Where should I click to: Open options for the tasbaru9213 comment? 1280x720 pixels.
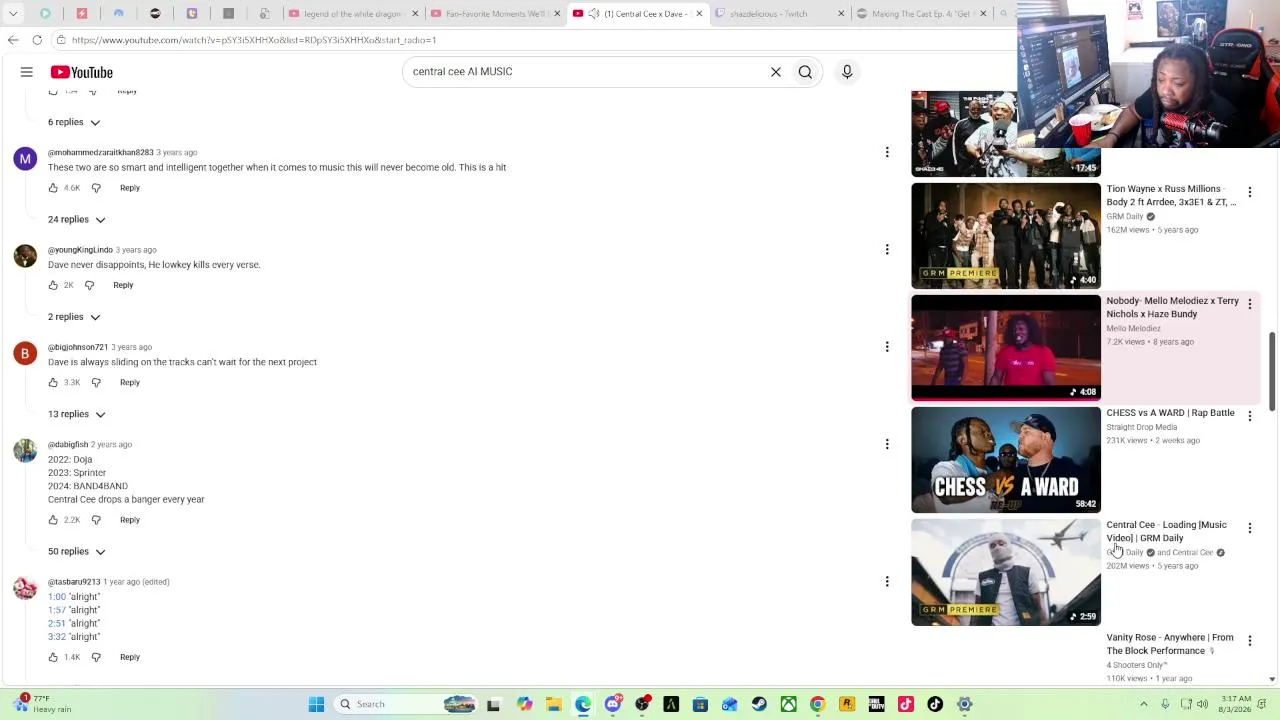887,581
